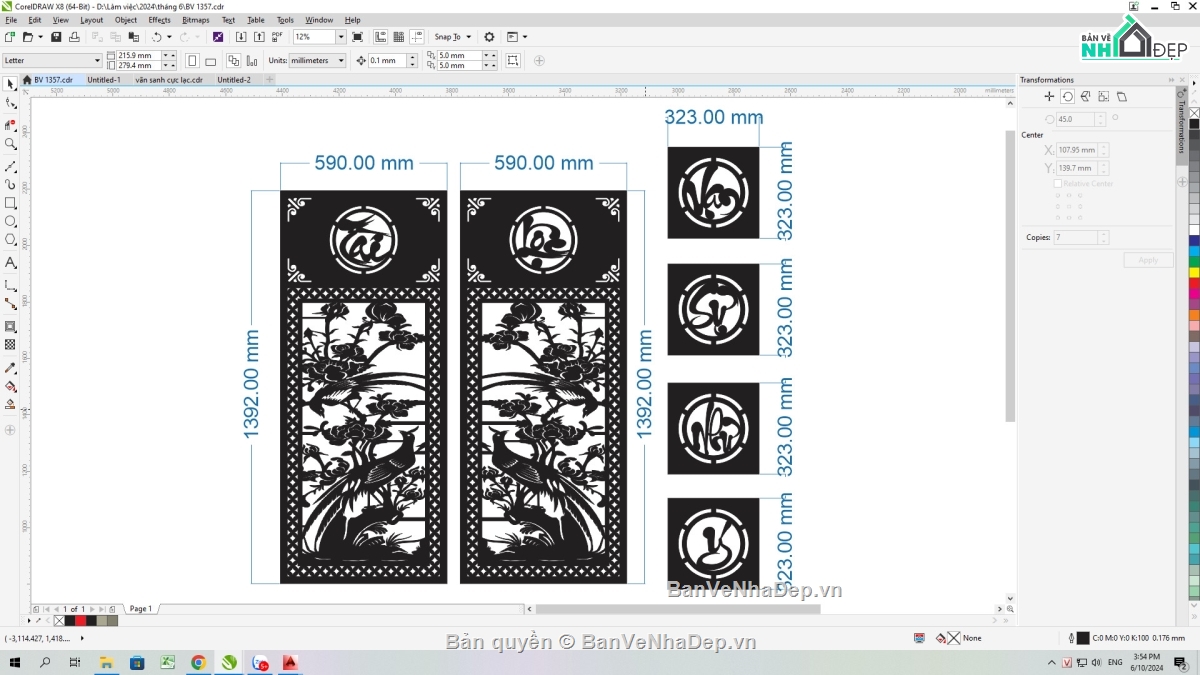Open the Bitmaps menu
The height and width of the screenshot is (675, 1200).
pos(195,20)
